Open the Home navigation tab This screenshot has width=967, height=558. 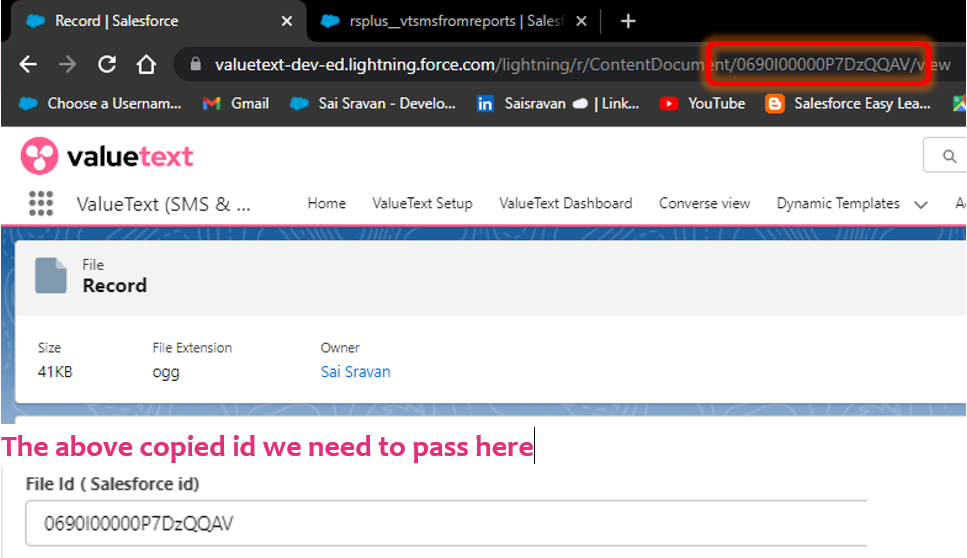tap(326, 203)
